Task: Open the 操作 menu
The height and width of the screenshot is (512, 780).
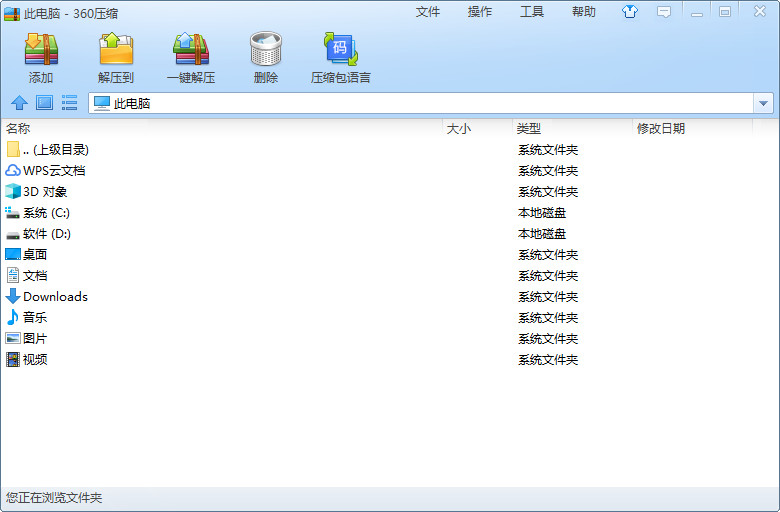Action: coord(480,11)
